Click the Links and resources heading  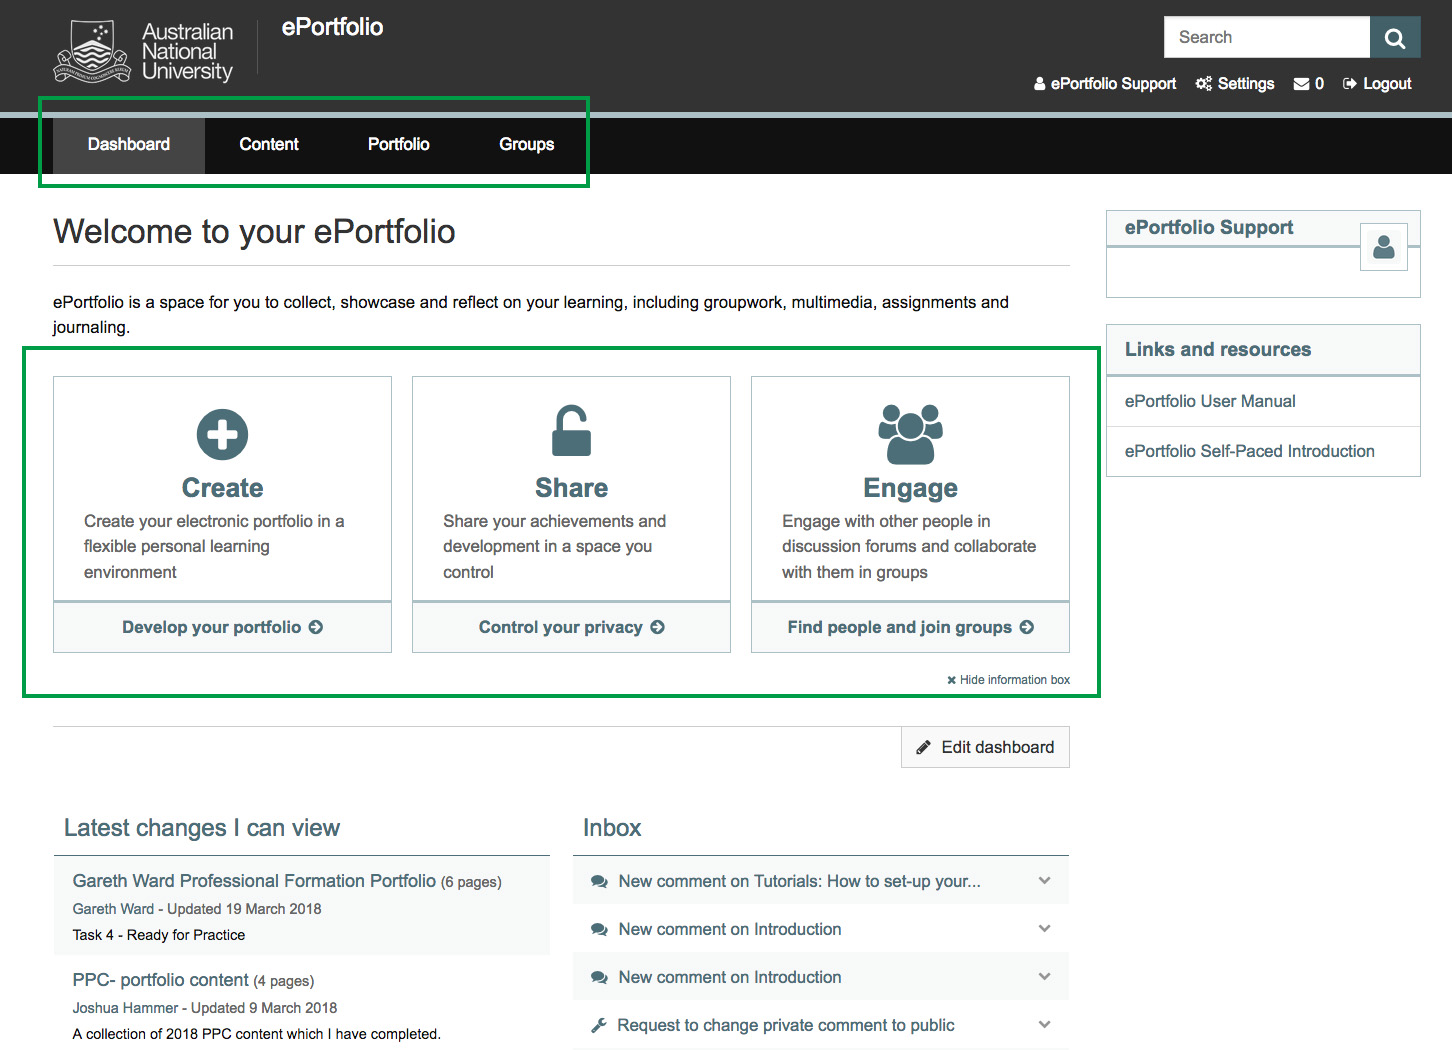1218,349
